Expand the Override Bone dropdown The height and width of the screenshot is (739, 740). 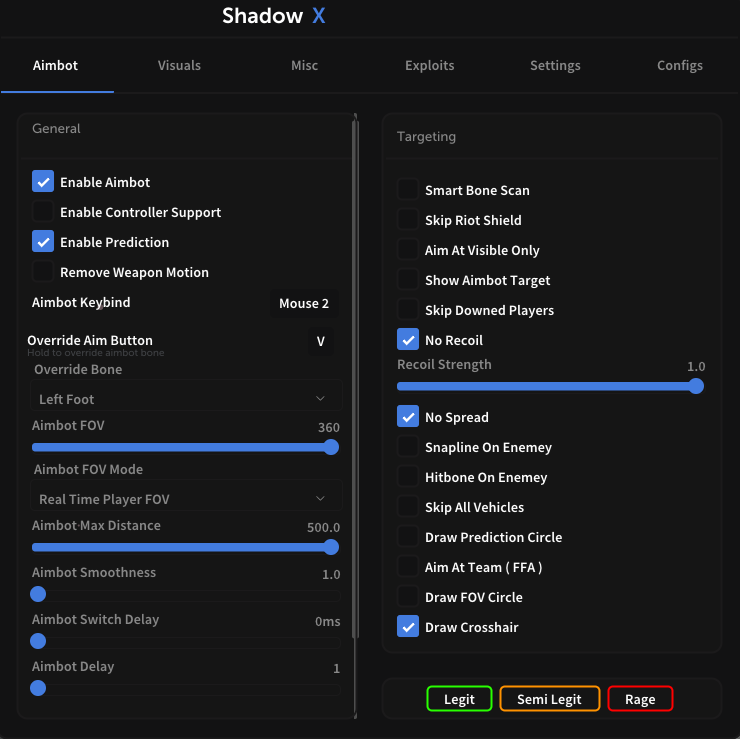[x=184, y=399]
